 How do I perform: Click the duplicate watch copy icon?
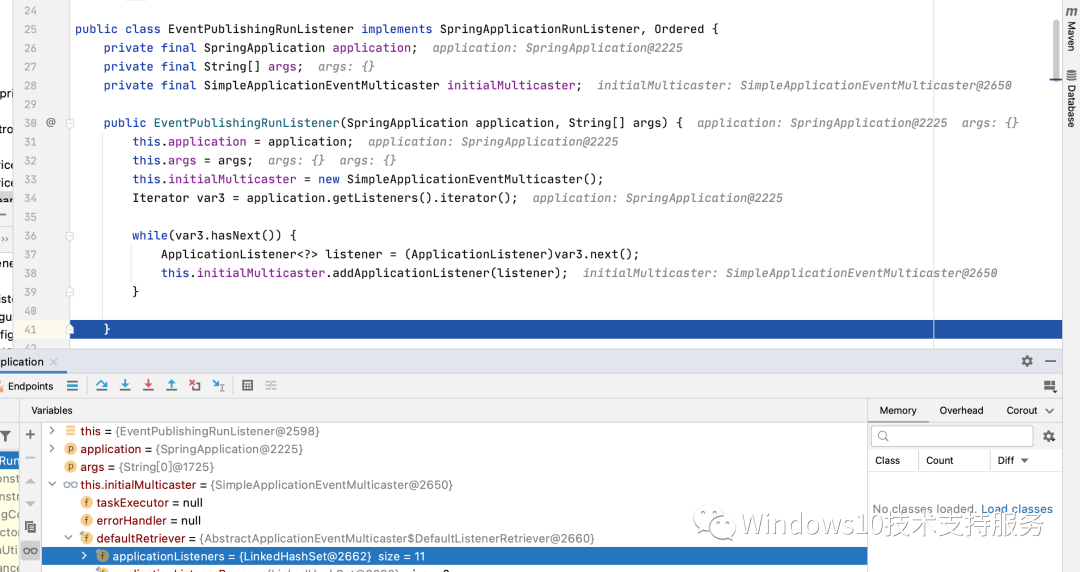point(30,527)
